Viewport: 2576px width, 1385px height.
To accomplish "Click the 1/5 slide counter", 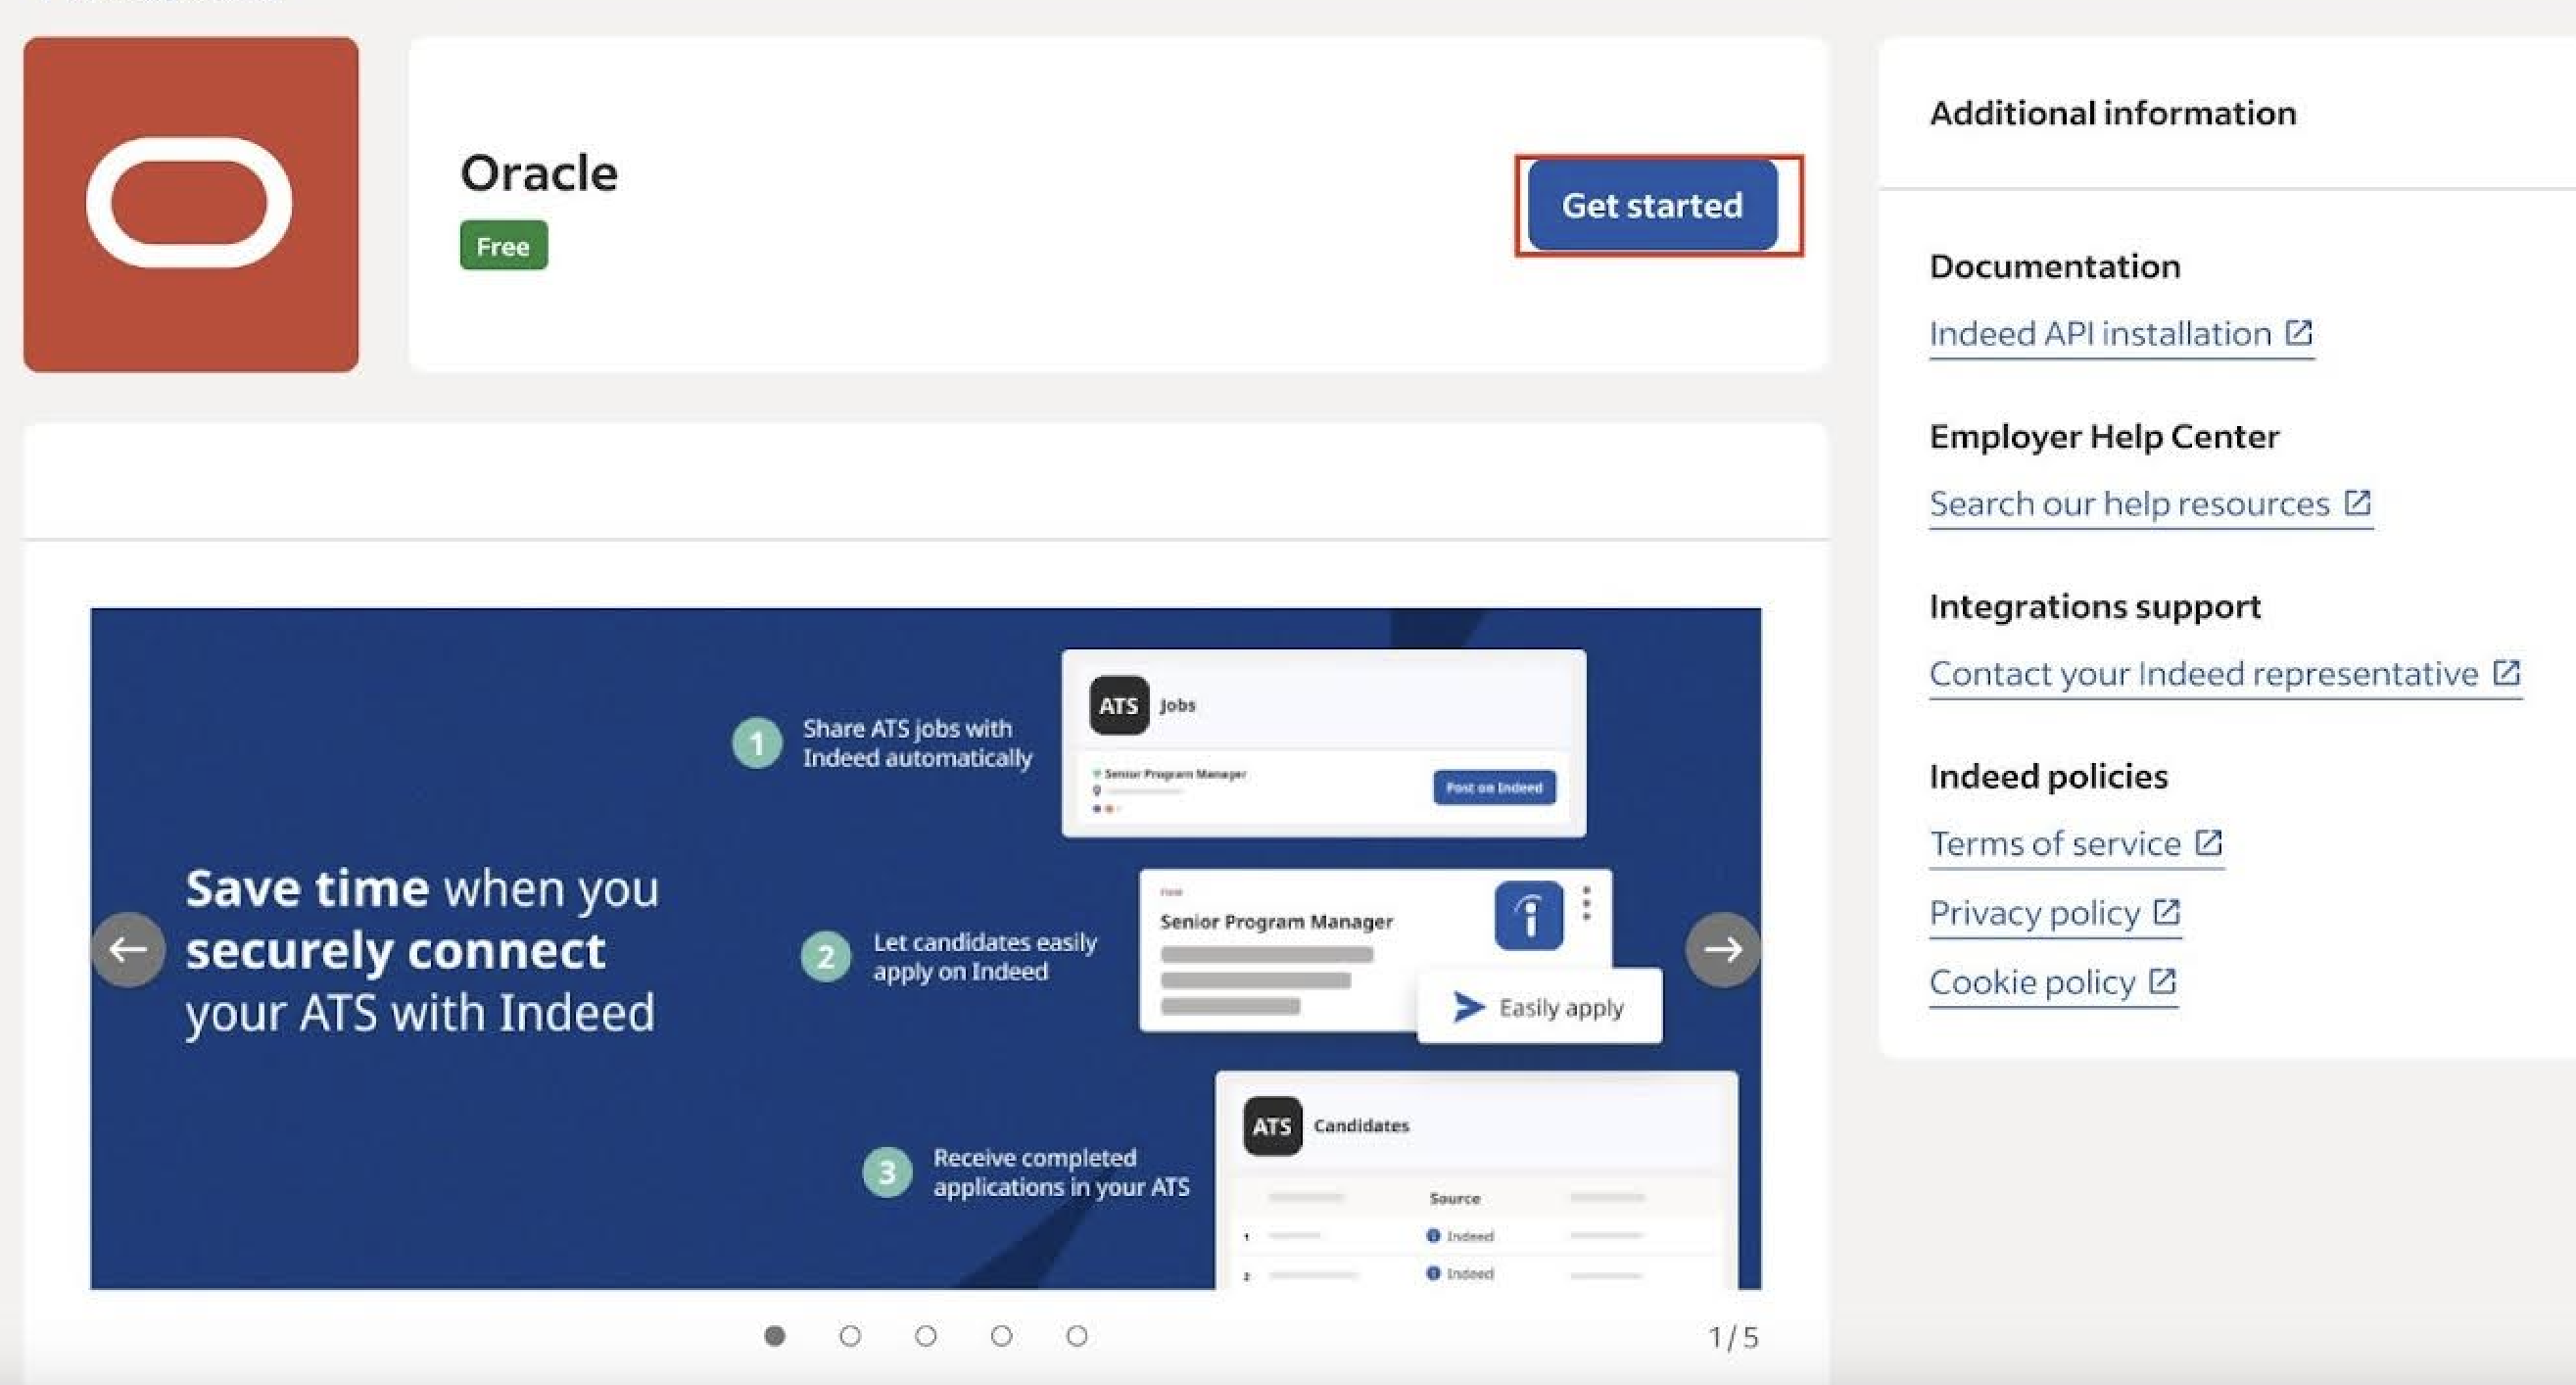I will pyautogui.click(x=1733, y=1337).
